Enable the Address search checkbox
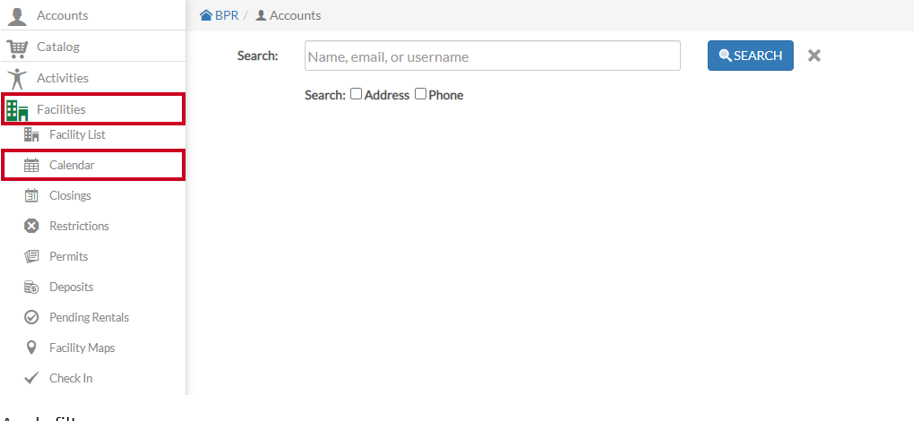The height and width of the screenshot is (421, 914). [356, 94]
